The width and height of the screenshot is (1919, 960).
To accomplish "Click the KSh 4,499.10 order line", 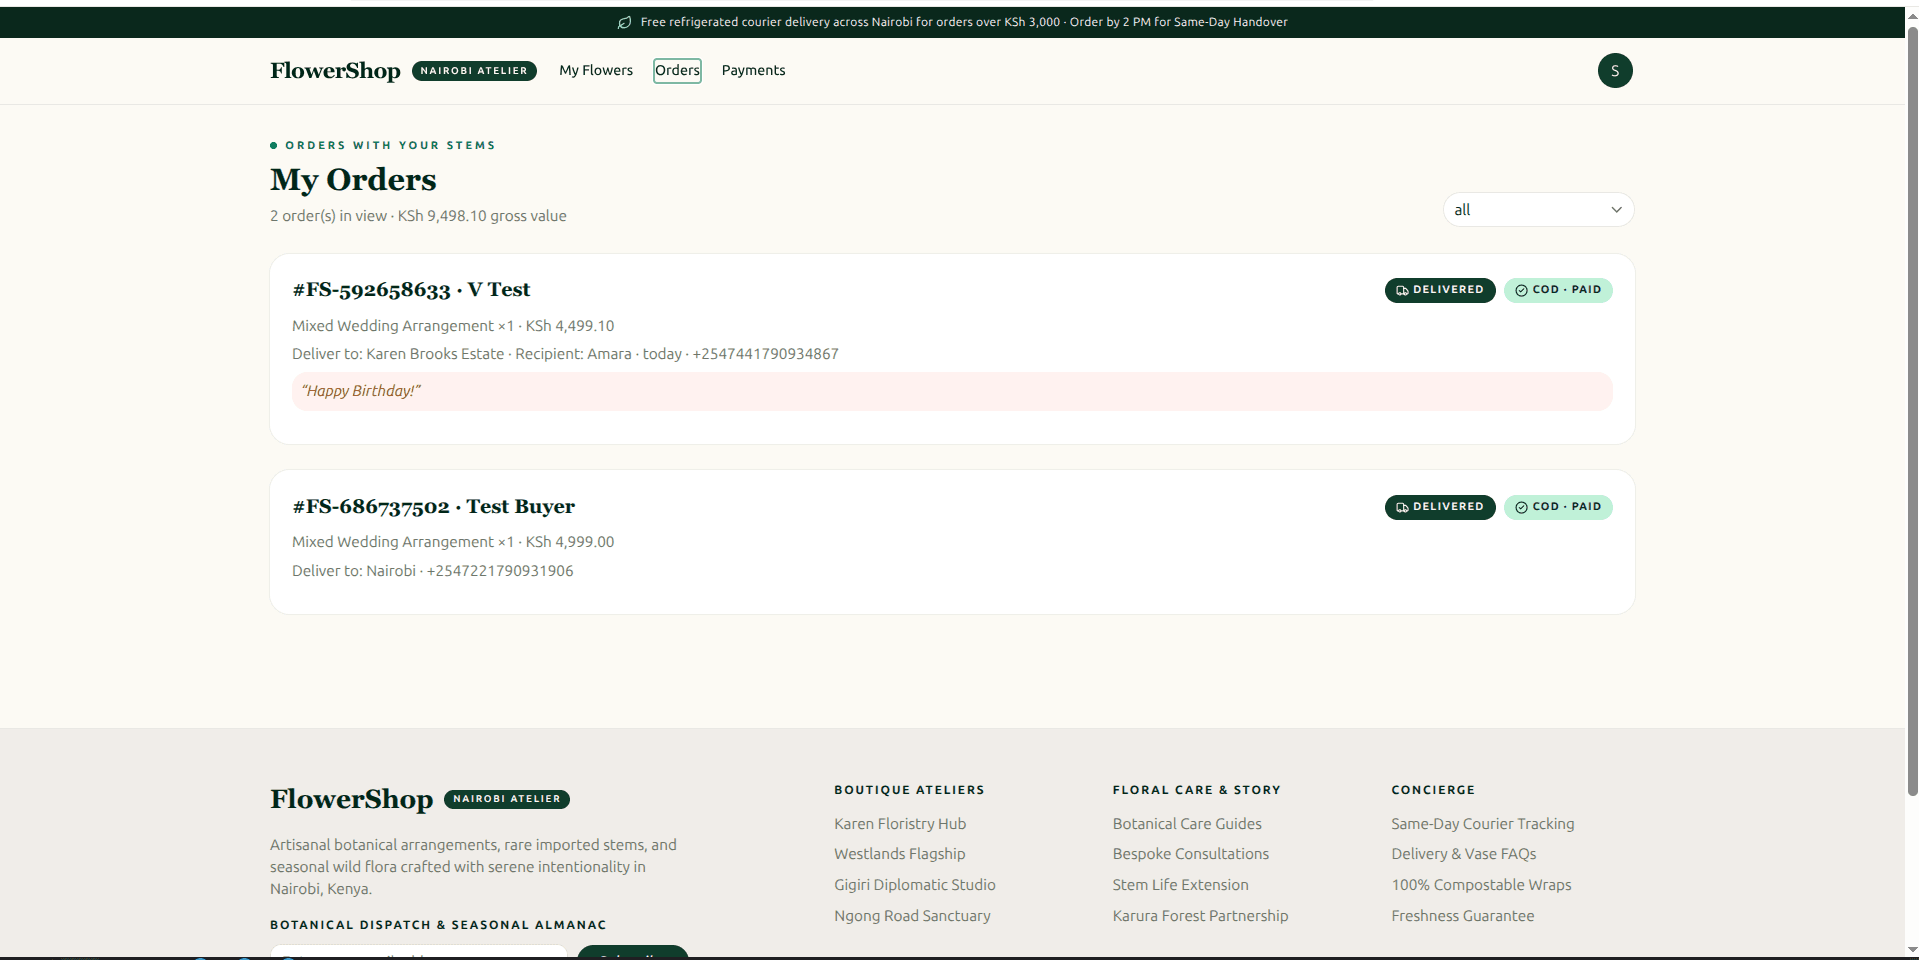I will pos(453,326).
